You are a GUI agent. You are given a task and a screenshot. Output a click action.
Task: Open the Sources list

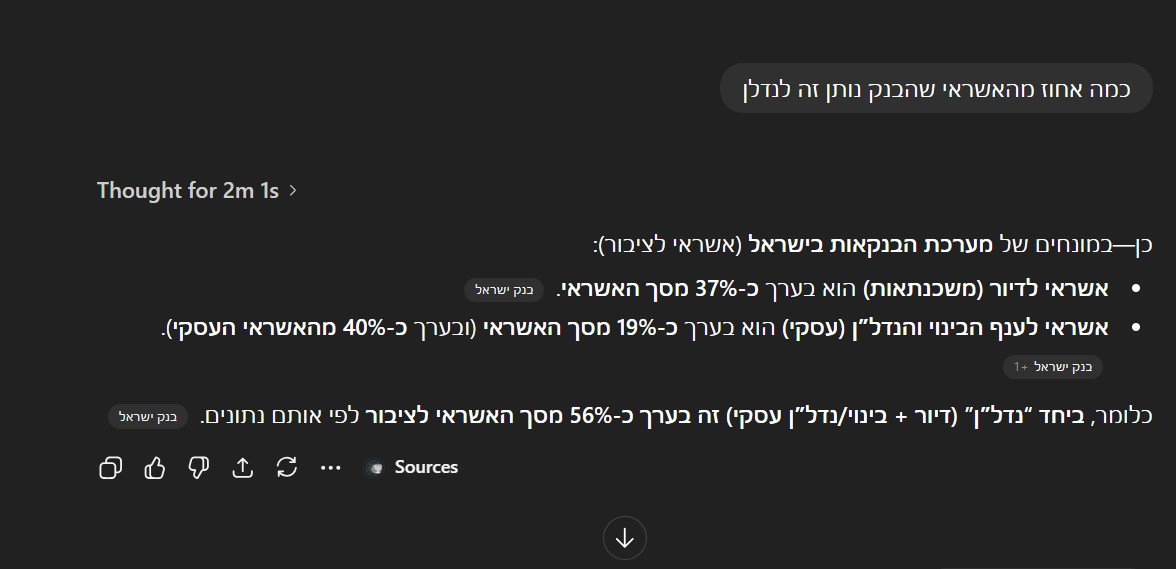pos(412,467)
